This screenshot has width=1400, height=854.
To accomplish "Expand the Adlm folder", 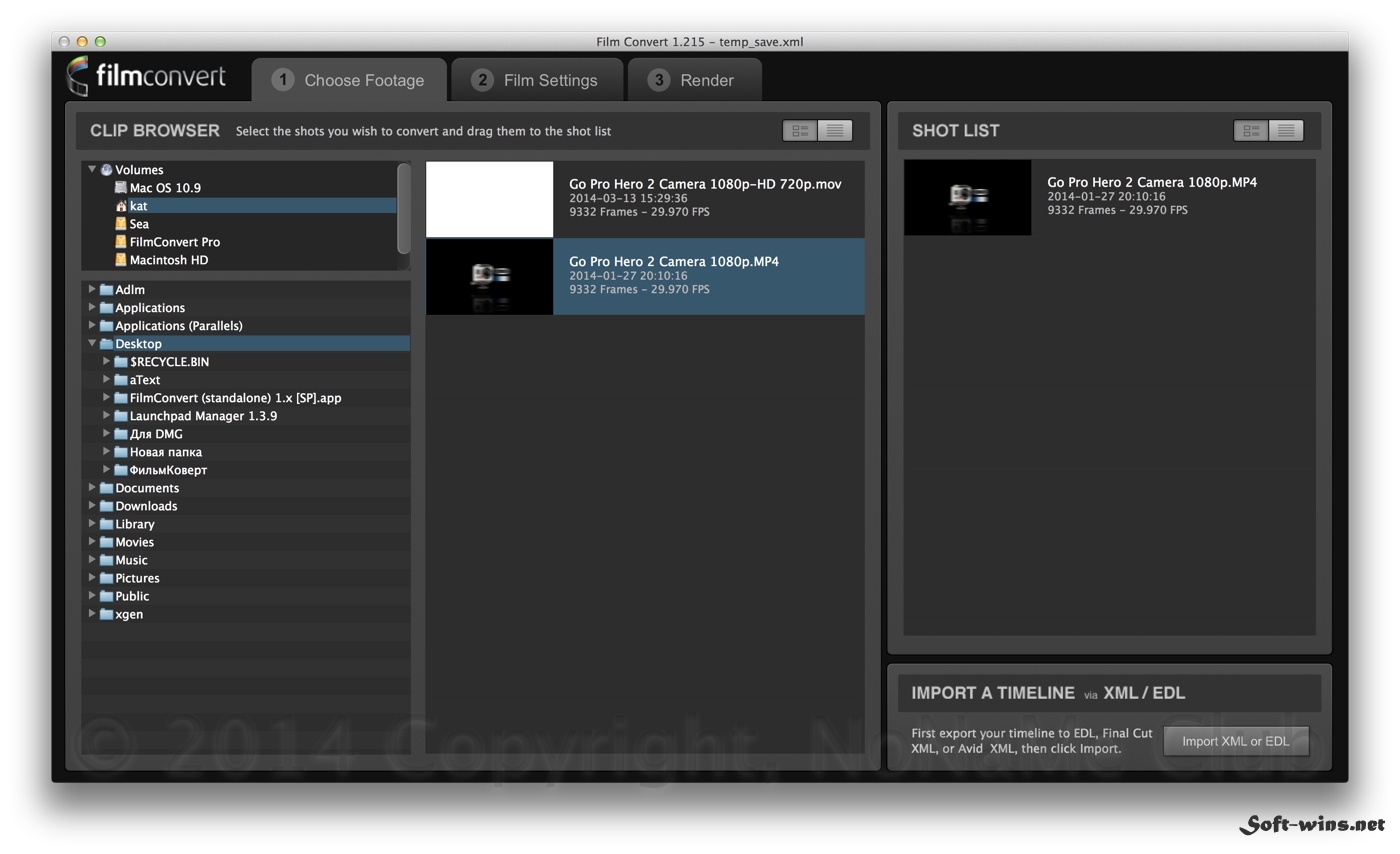I will [x=92, y=289].
